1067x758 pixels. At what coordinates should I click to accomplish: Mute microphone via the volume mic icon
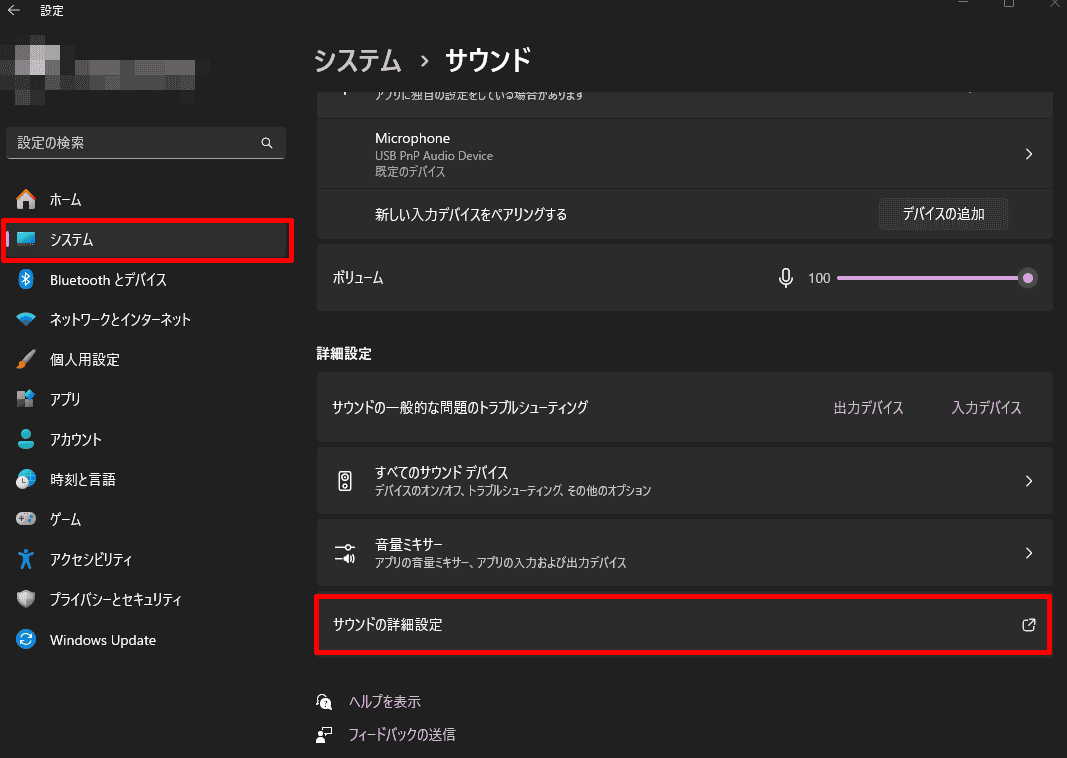[786, 278]
